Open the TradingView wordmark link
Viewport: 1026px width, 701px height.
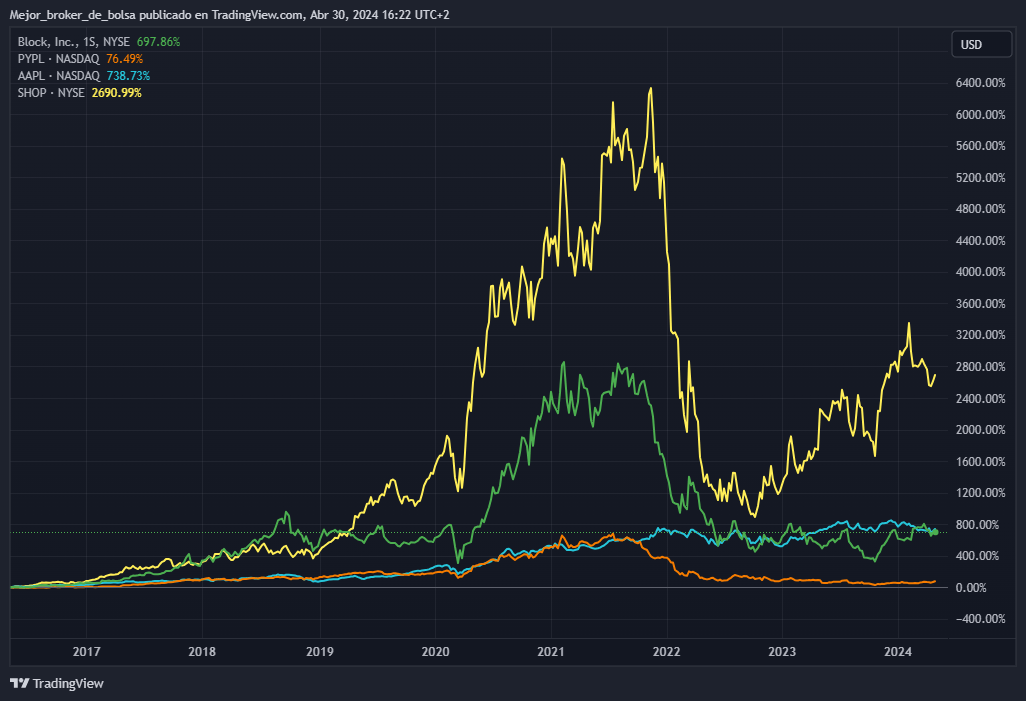point(68,683)
